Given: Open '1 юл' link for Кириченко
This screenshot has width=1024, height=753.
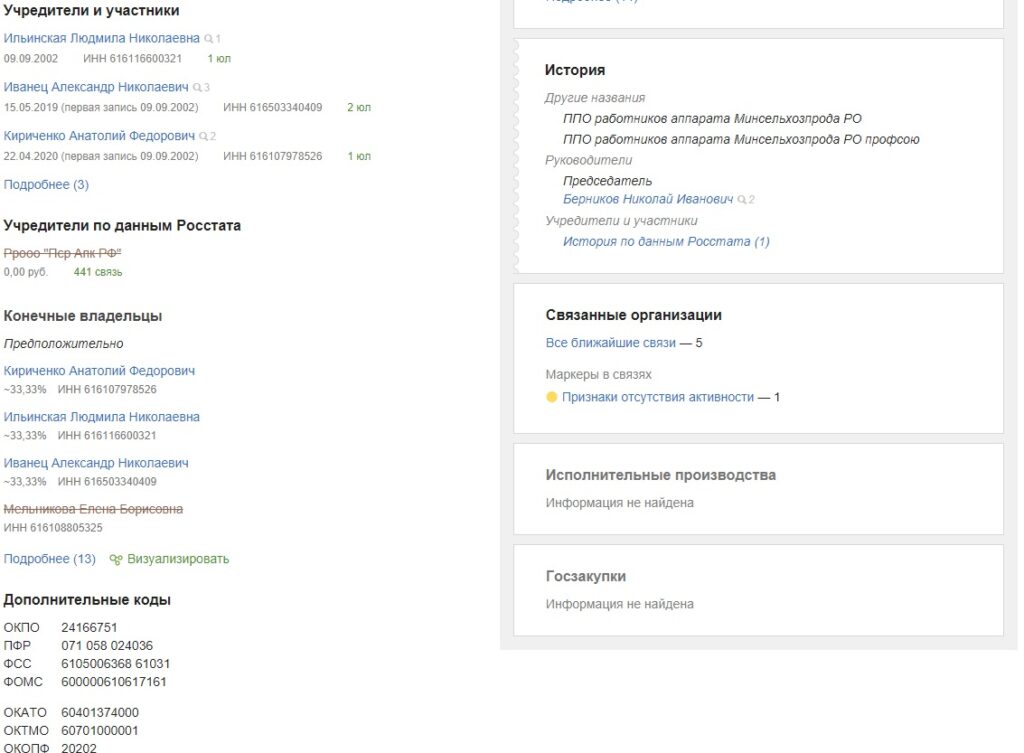Looking at the screenshot, I should click(x=359, y=156).
